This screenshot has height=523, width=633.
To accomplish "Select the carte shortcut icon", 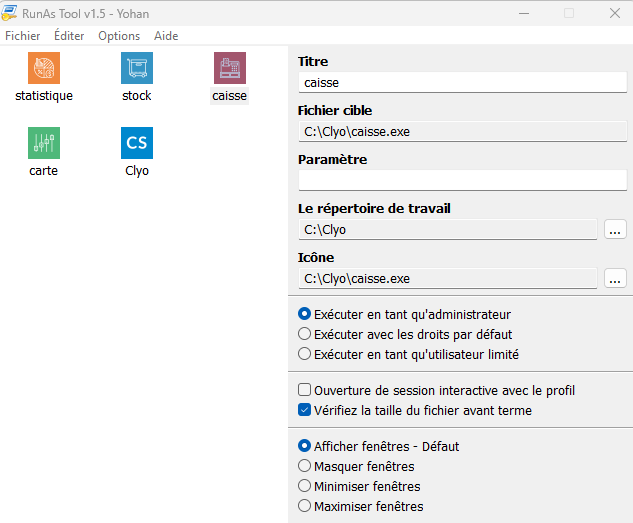I will [44, 143].
